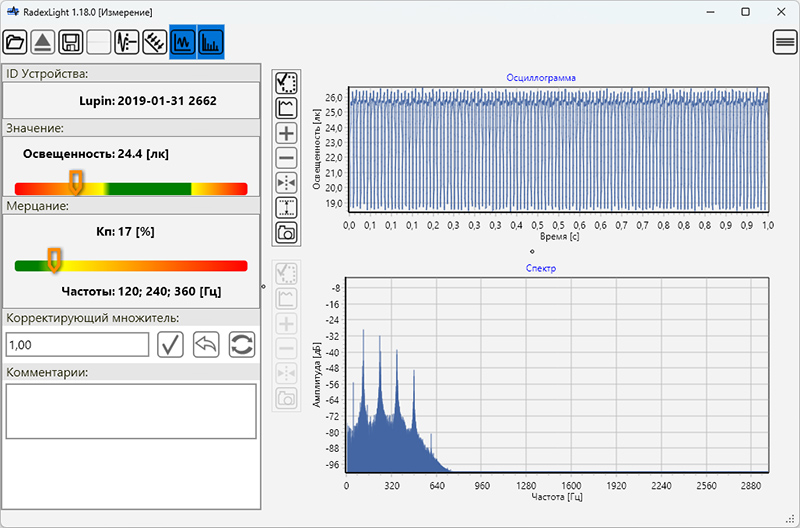Viewport: 800px width, 528px height.
Task: Click oscillogram horizontal fit arrows icon
Action: 286,183
